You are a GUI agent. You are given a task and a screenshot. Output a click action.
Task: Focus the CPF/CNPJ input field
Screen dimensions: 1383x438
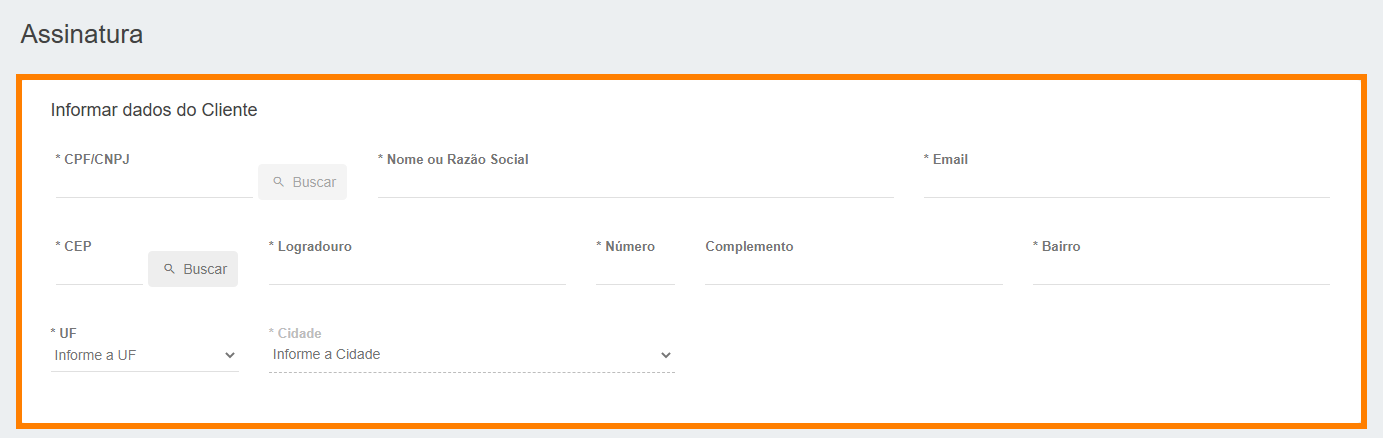[x=154, y=184]
